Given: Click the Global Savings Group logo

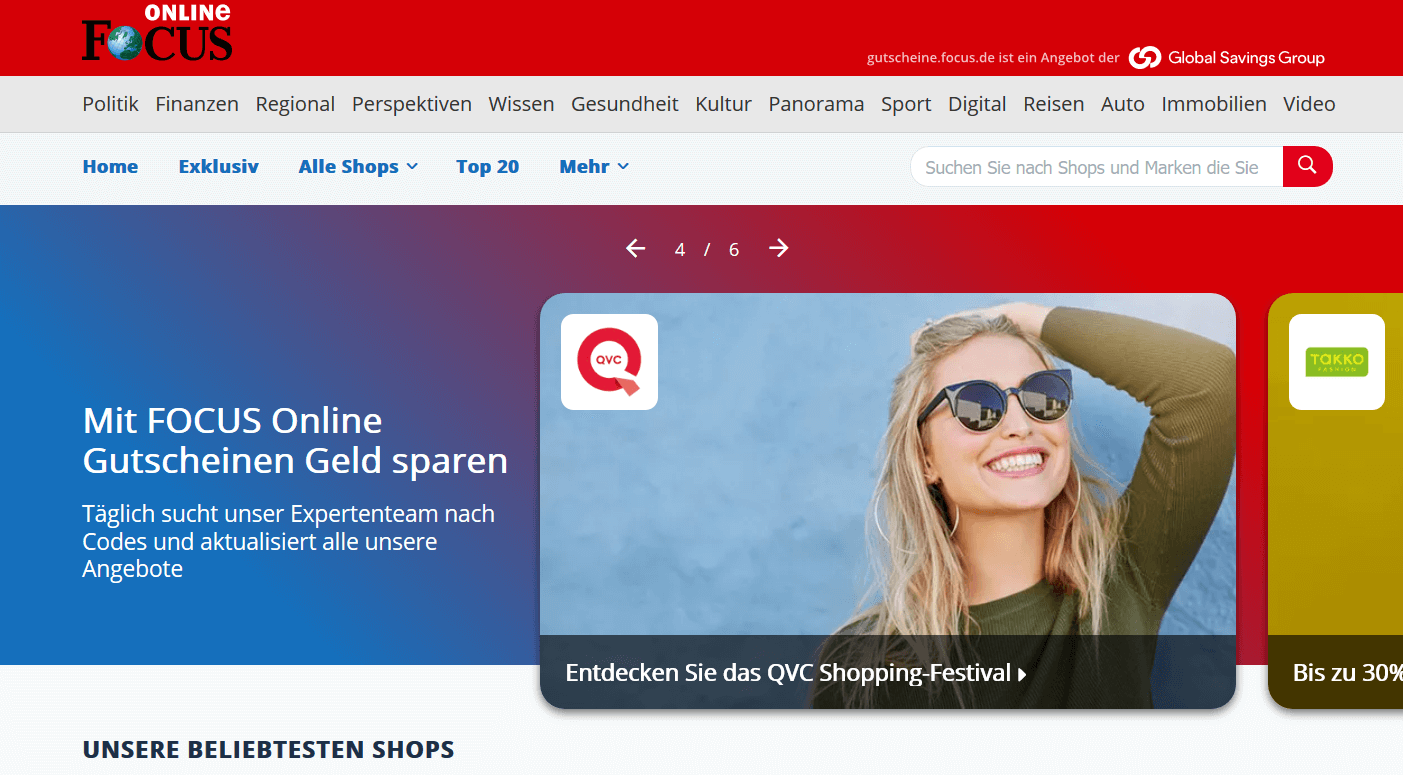Looking at the screenshot, I should pyautogui.click(x=1227, y=58).
